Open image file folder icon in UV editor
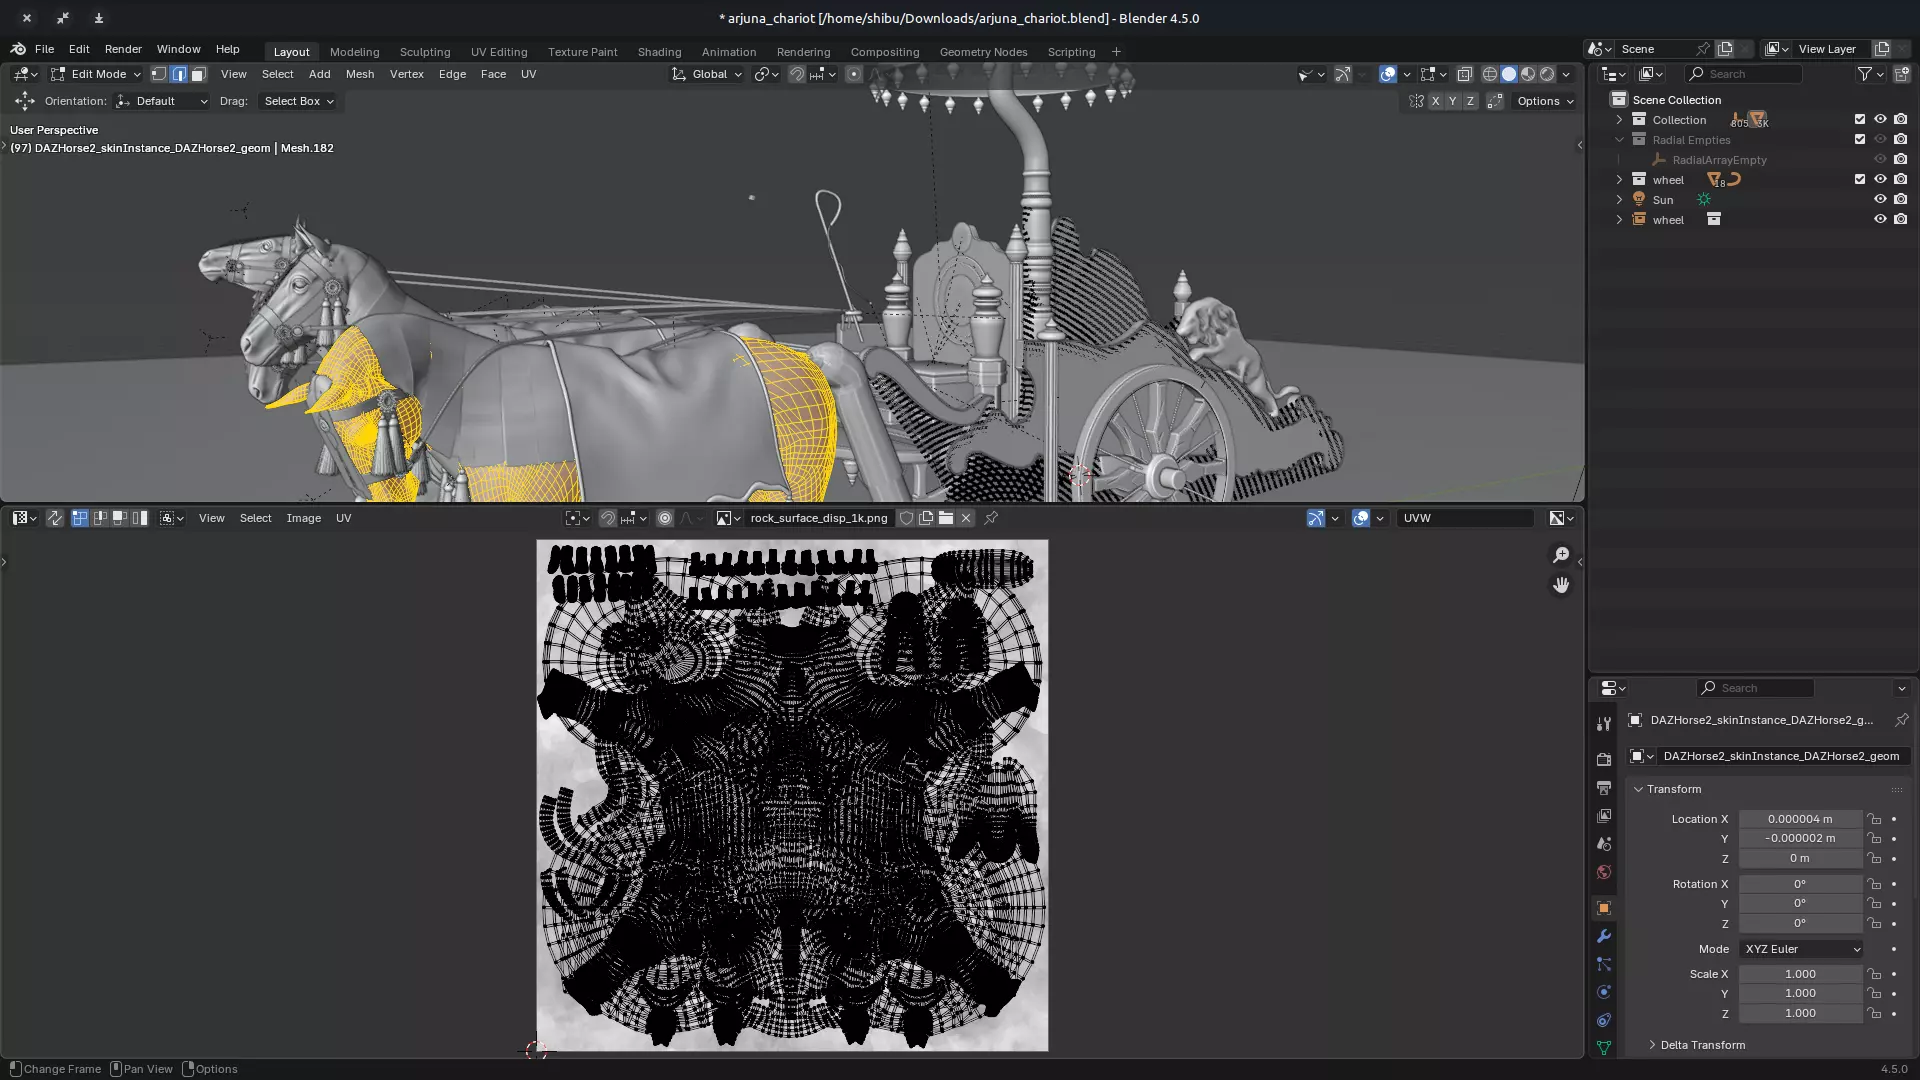Image resolution: width=1920 pixels, height=1080 pixels. click(946, 518)
